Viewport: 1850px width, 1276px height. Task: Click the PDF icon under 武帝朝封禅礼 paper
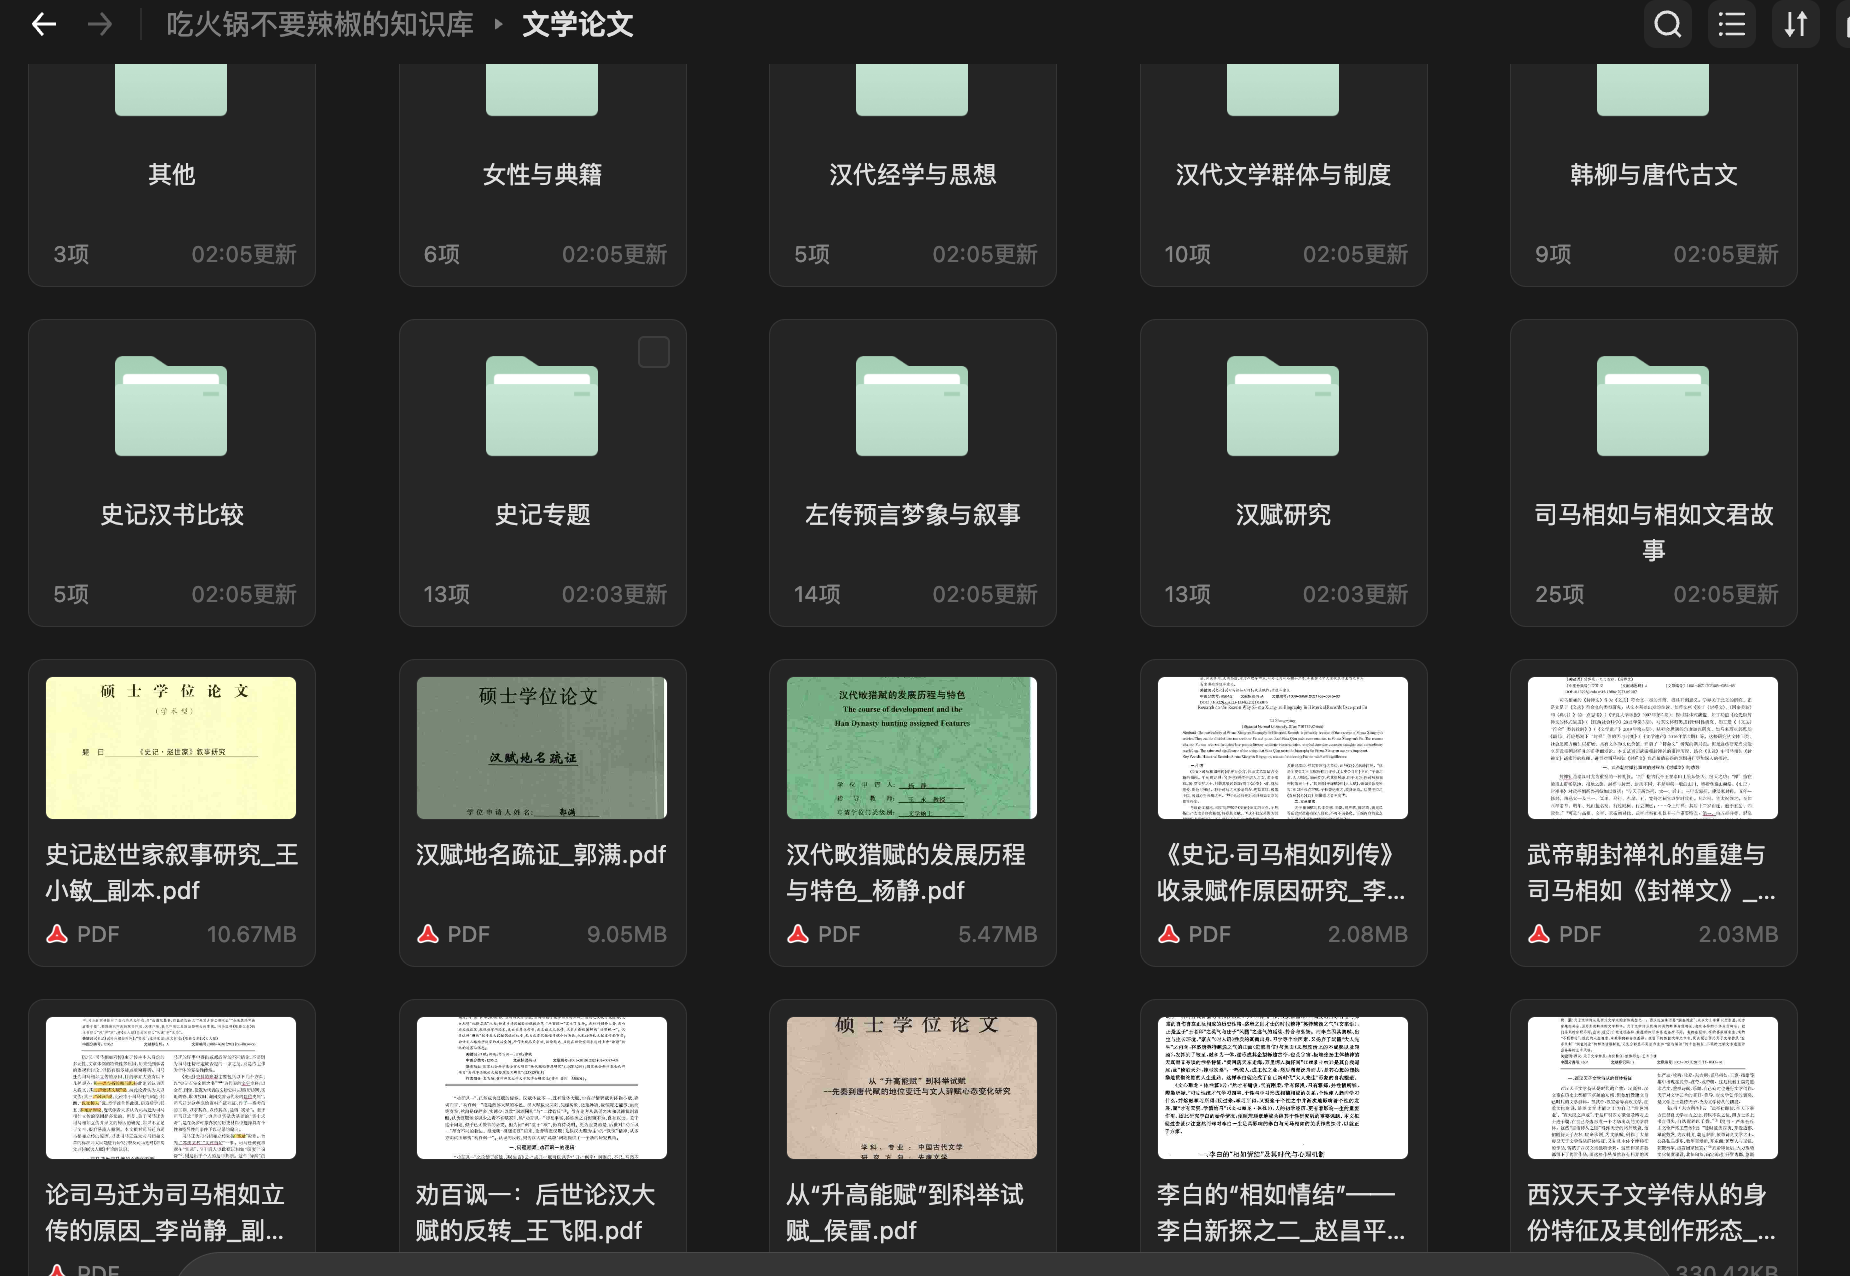point(1541,934)
